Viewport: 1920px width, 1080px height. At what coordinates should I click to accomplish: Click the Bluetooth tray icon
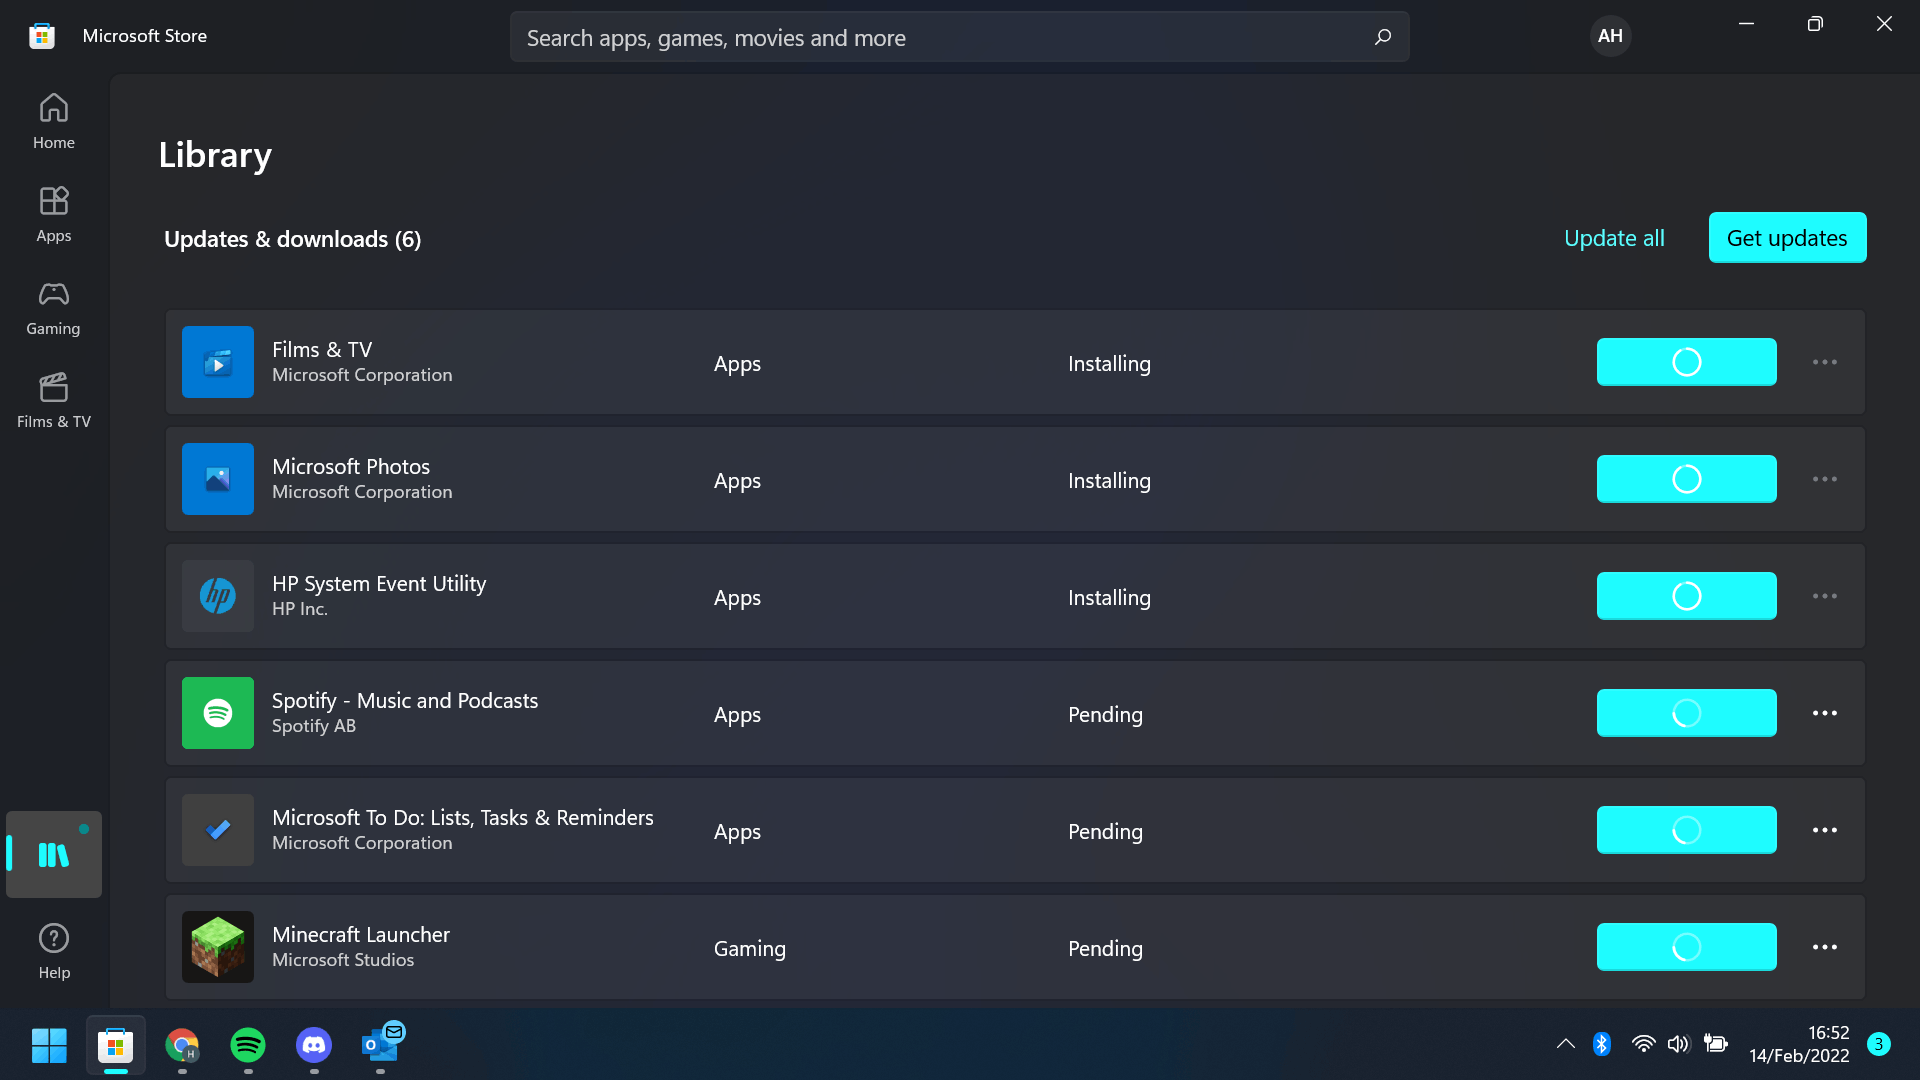click(x=1602, y=1044)
